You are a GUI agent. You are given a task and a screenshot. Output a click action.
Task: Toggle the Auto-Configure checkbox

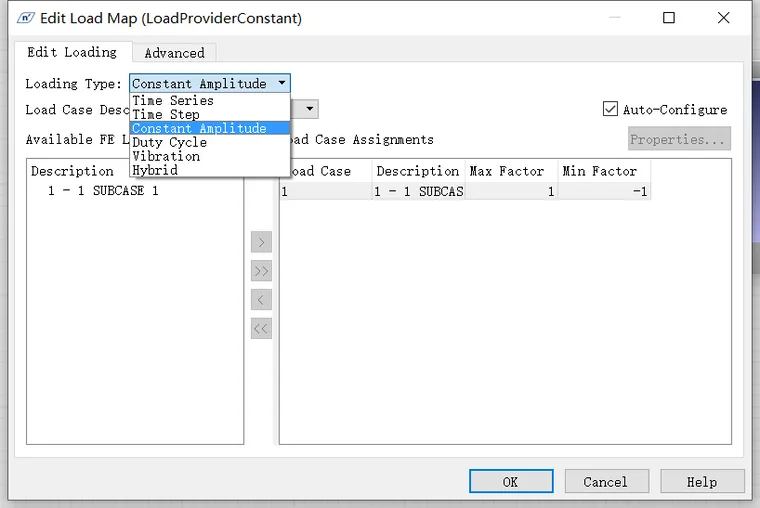(x=610, y=109)
